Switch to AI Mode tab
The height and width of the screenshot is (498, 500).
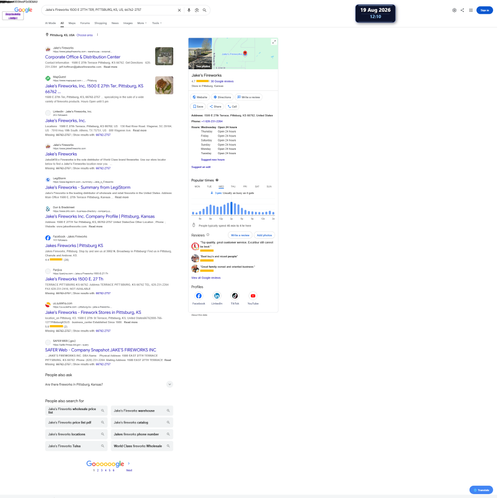50,23
